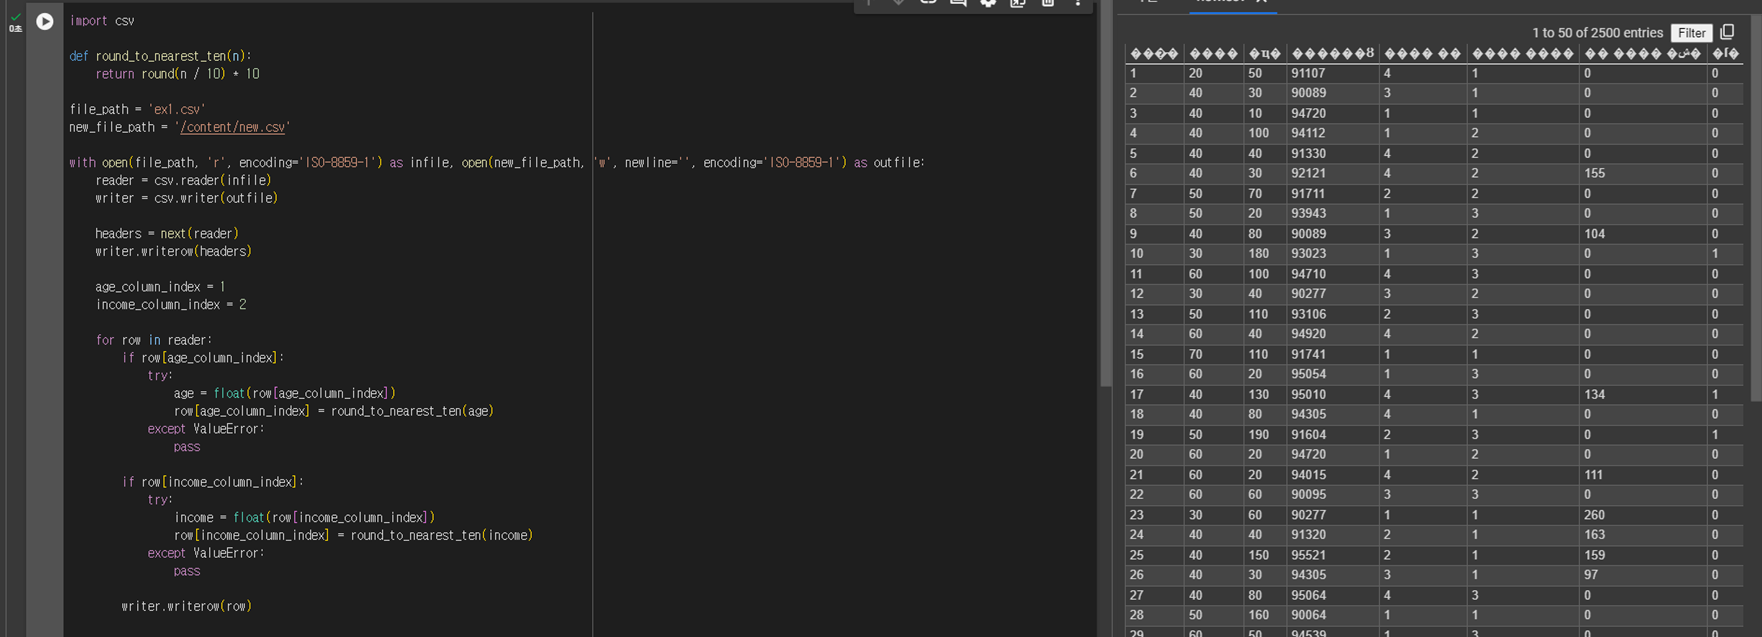Click the Filter button
The image size is (1762, 637).
click(x=1691, y=33)
